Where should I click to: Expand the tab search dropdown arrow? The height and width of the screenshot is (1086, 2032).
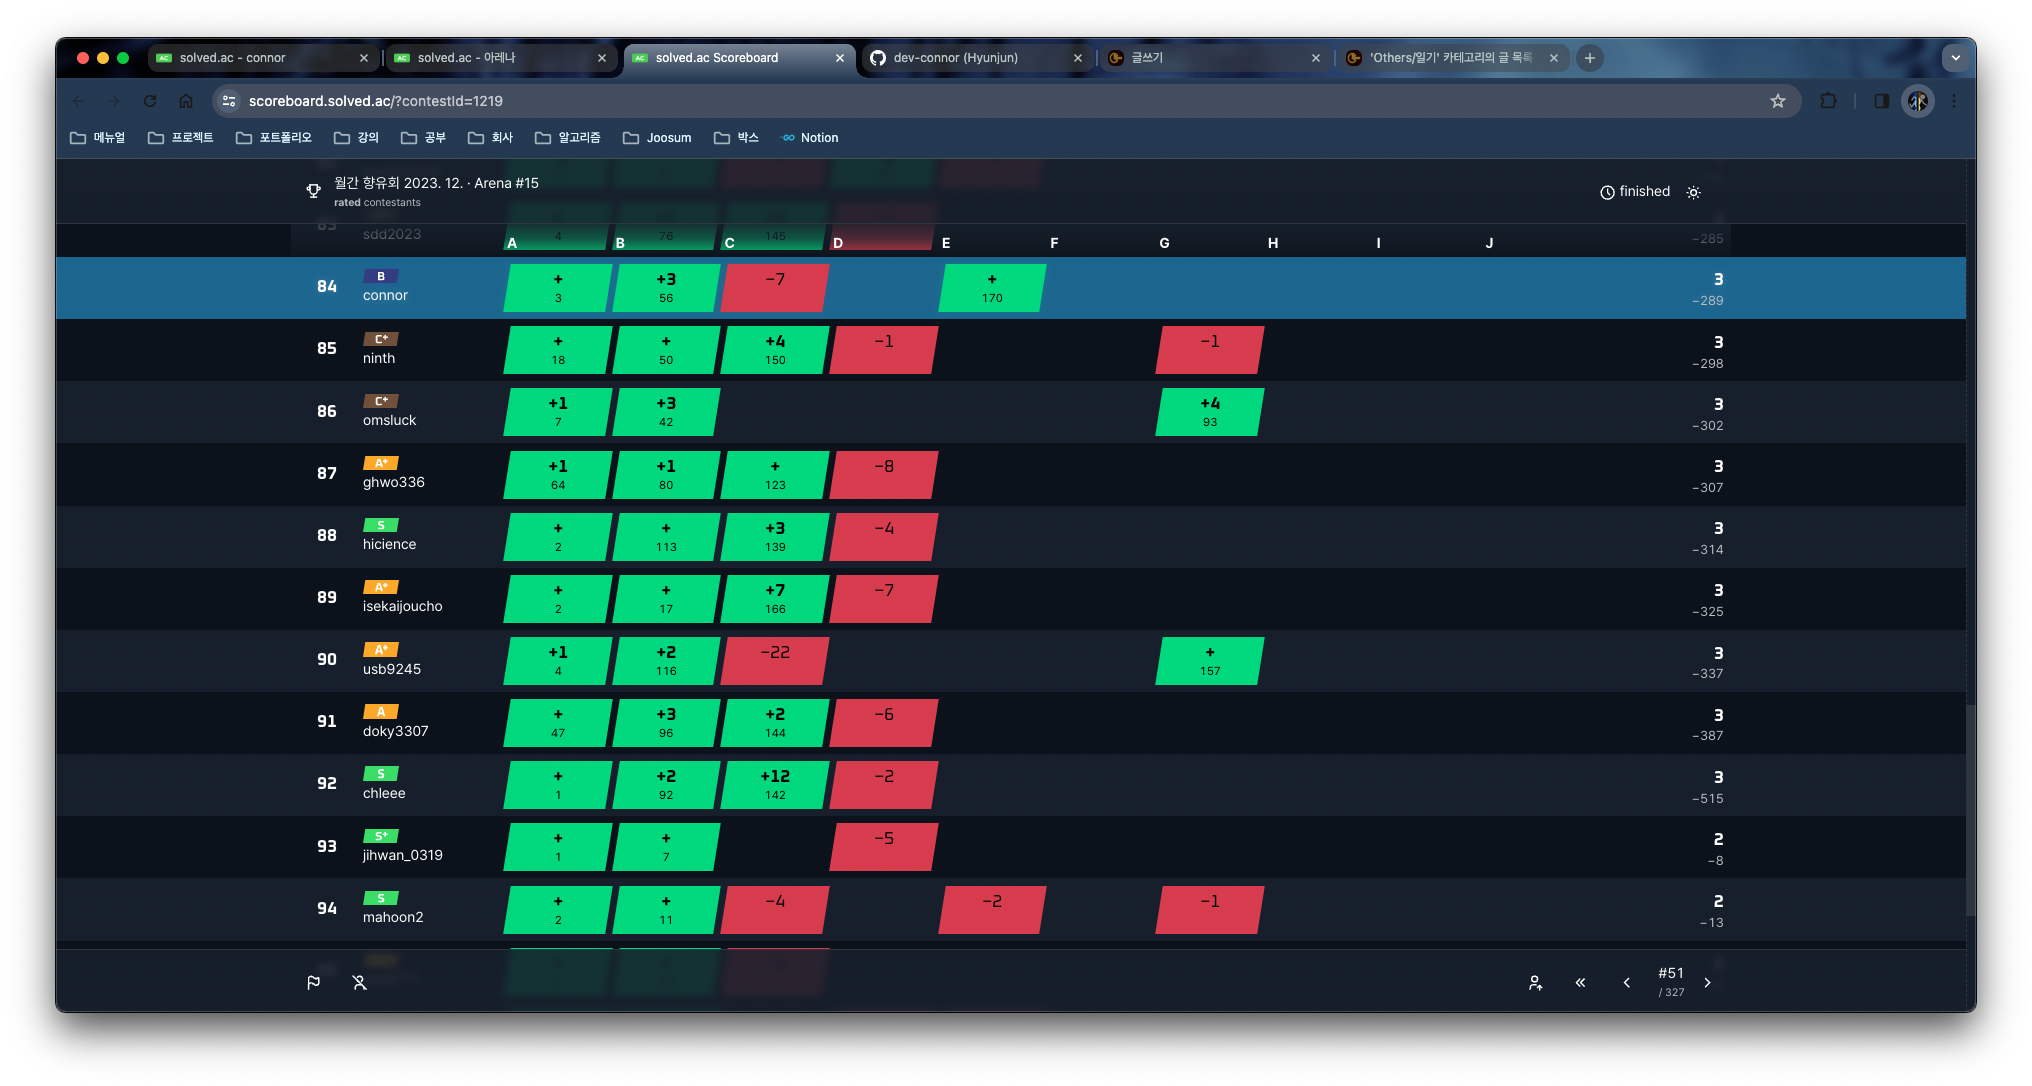pos(1955,58)
